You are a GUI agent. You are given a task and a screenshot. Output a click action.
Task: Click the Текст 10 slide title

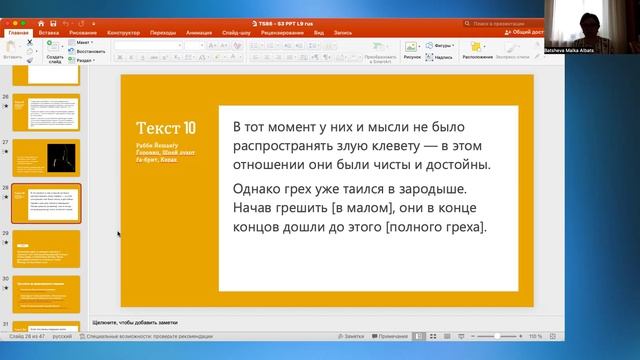pos(166,128)
